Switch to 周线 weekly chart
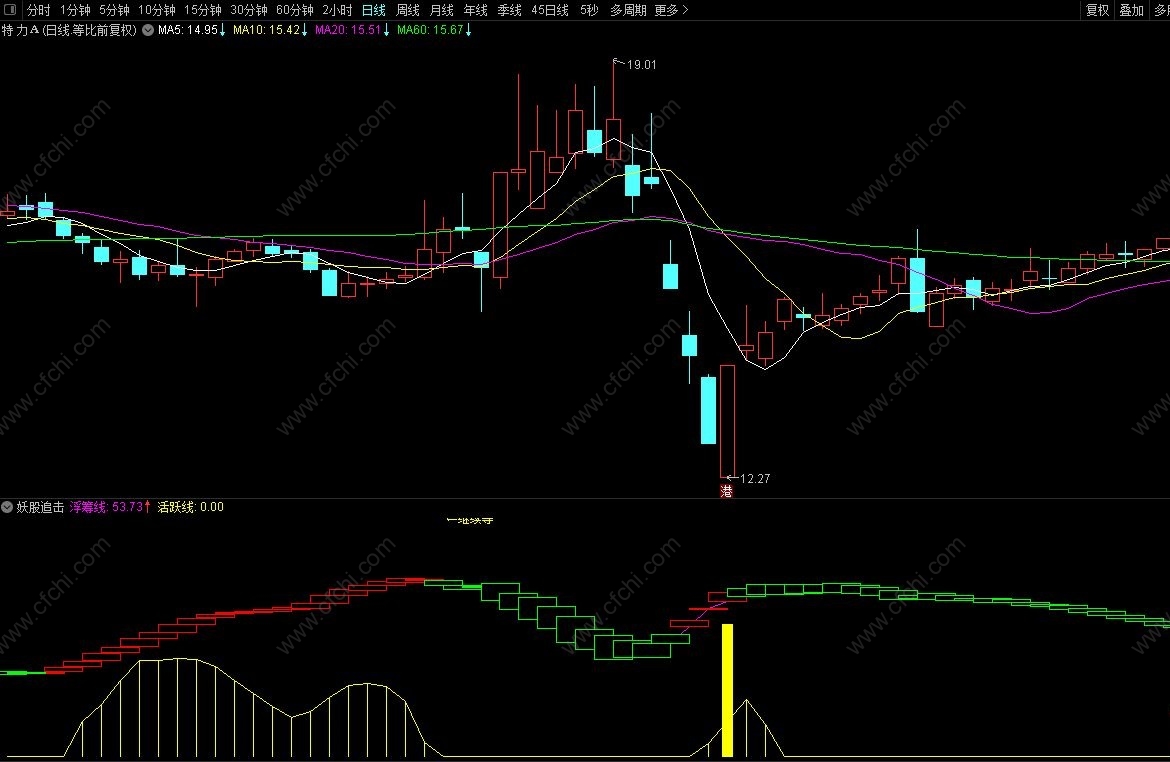The height and width of the screenshot is (762, 1170). pyautogui.click(x=407, y=10)
